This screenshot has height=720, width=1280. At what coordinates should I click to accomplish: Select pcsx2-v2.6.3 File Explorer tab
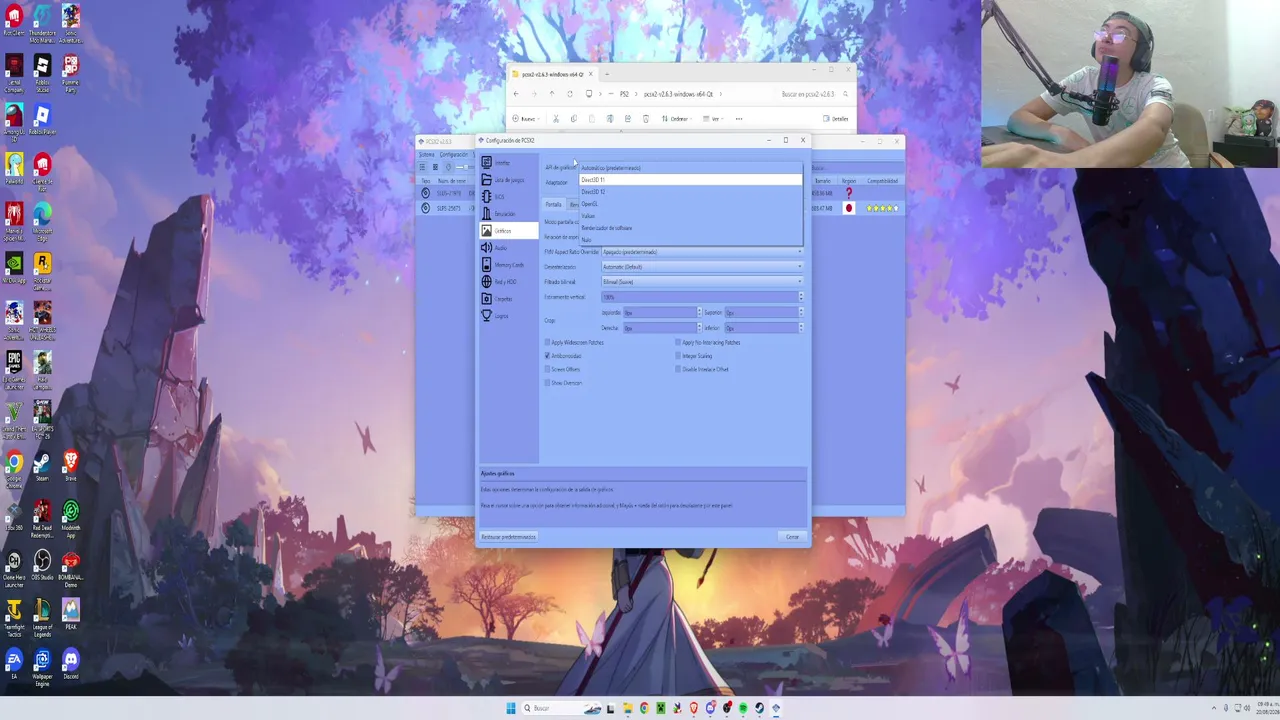click(553, 74)
